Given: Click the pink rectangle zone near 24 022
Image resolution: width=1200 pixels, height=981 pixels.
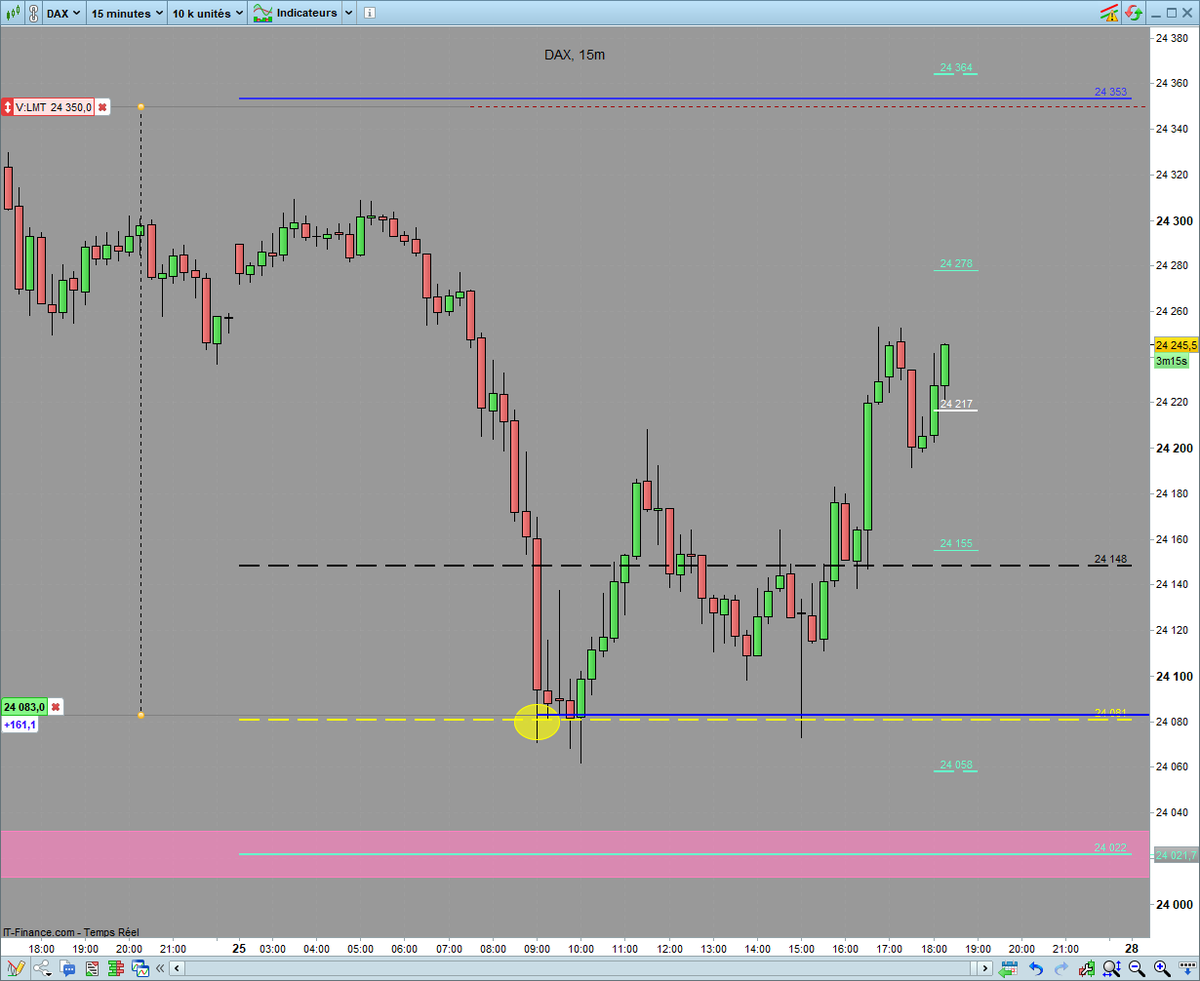Looking at the screenshot, I should tap(576, 854).
